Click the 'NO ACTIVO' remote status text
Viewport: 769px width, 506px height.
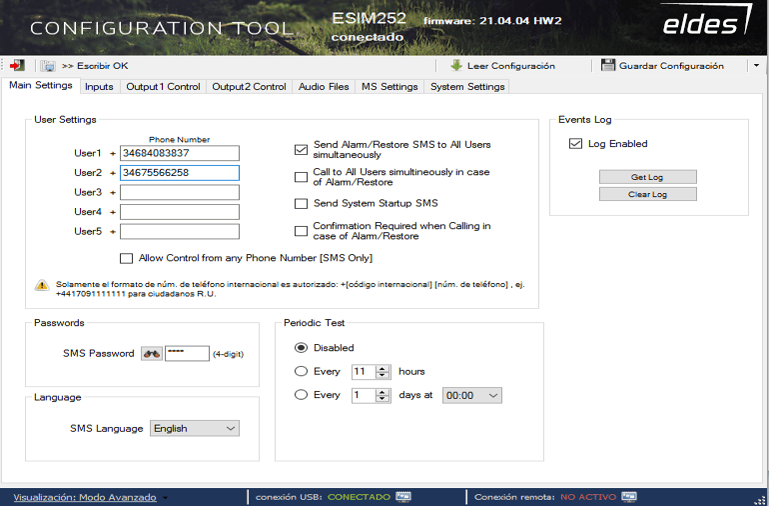pos(588,497)
